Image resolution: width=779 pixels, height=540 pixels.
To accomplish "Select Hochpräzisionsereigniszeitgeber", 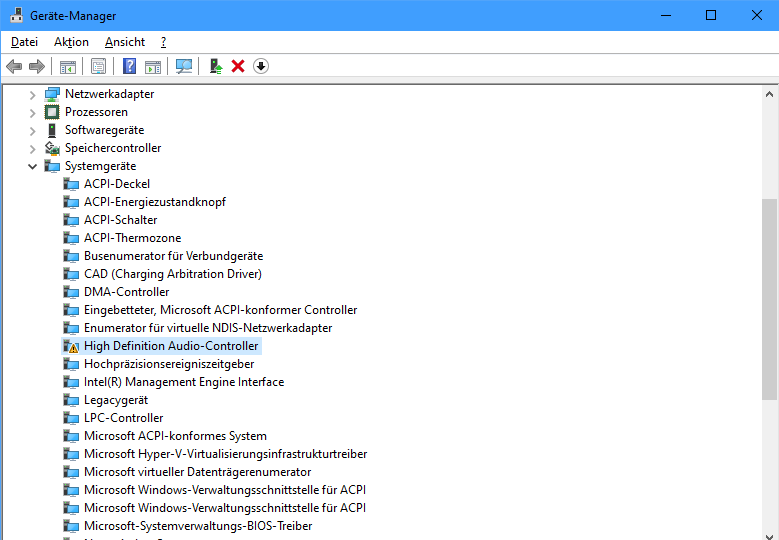I will point(169,364).
